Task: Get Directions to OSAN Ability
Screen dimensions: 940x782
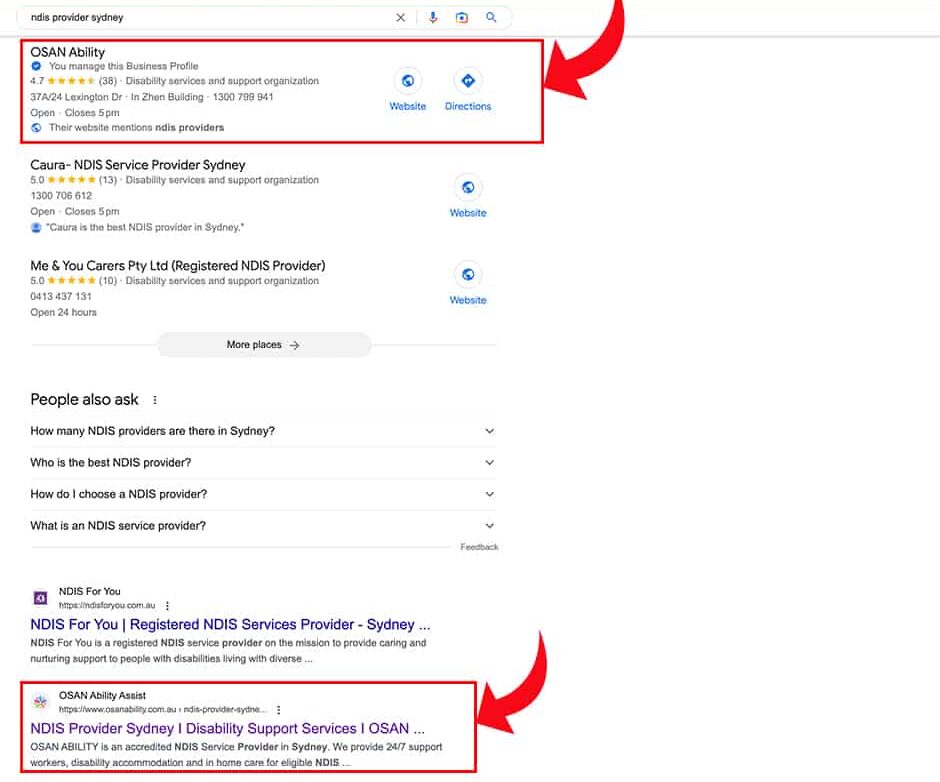Action: point(468,82)
